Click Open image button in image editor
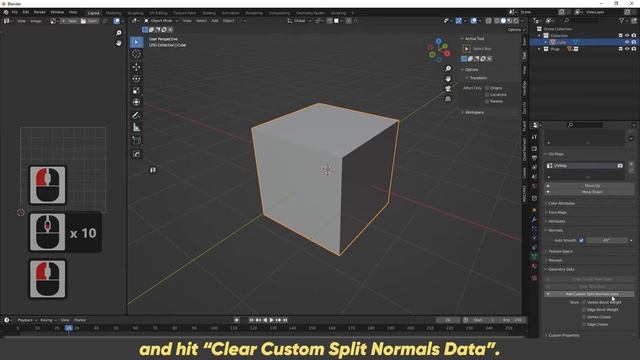 89,21
